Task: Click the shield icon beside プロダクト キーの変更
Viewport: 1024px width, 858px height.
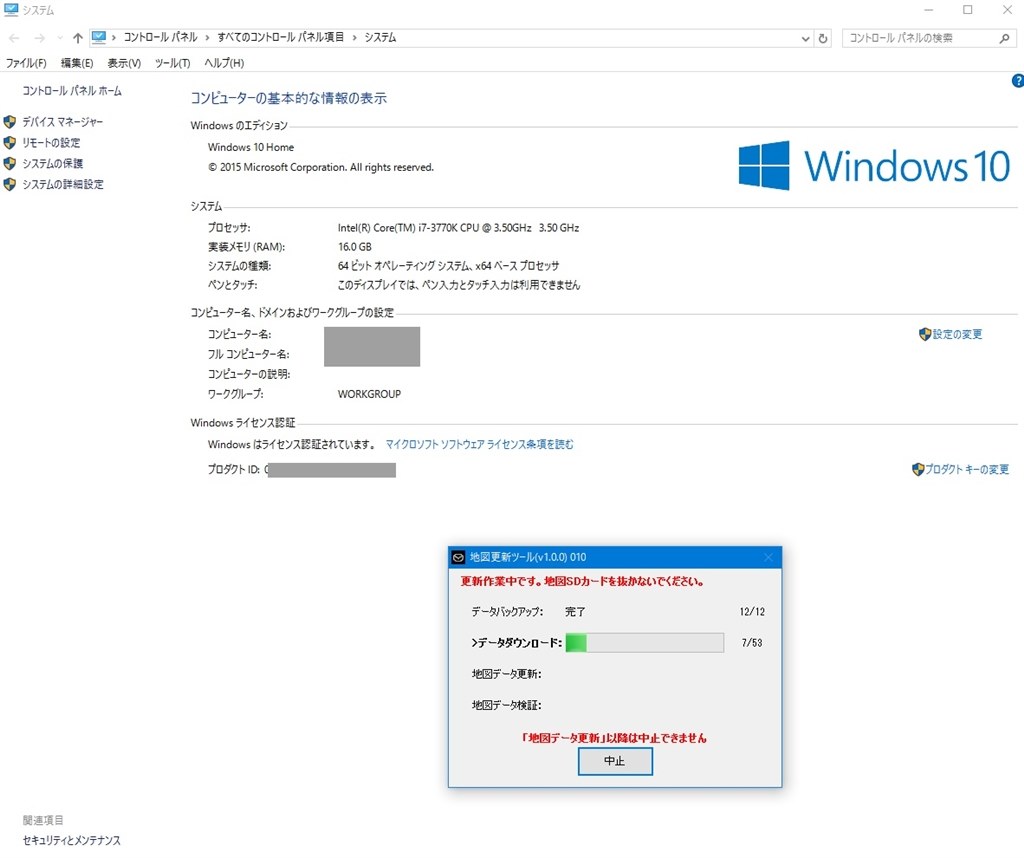Action: point(918,469)
